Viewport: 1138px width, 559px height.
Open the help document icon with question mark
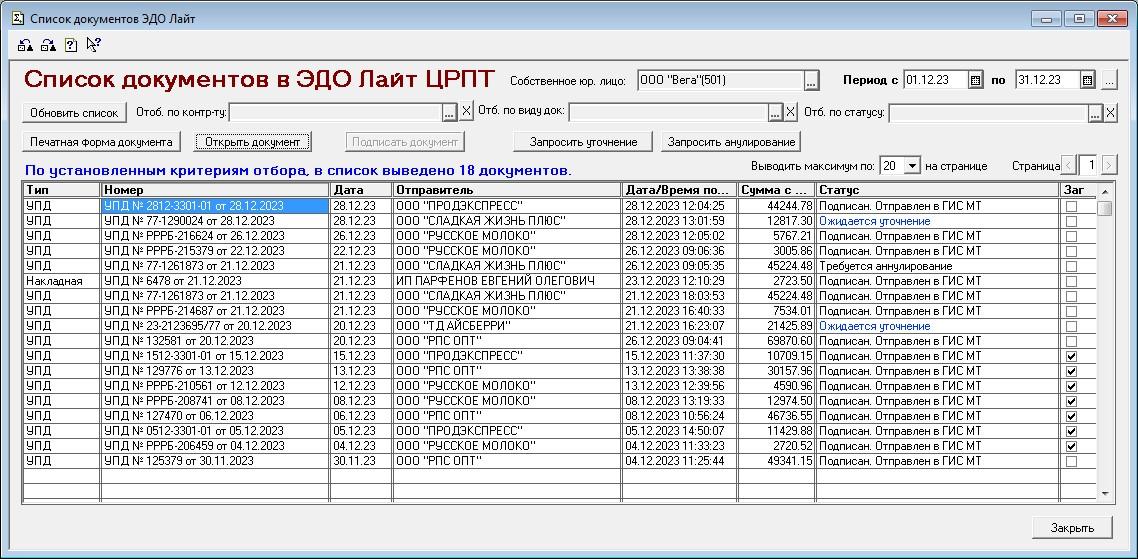70,45
